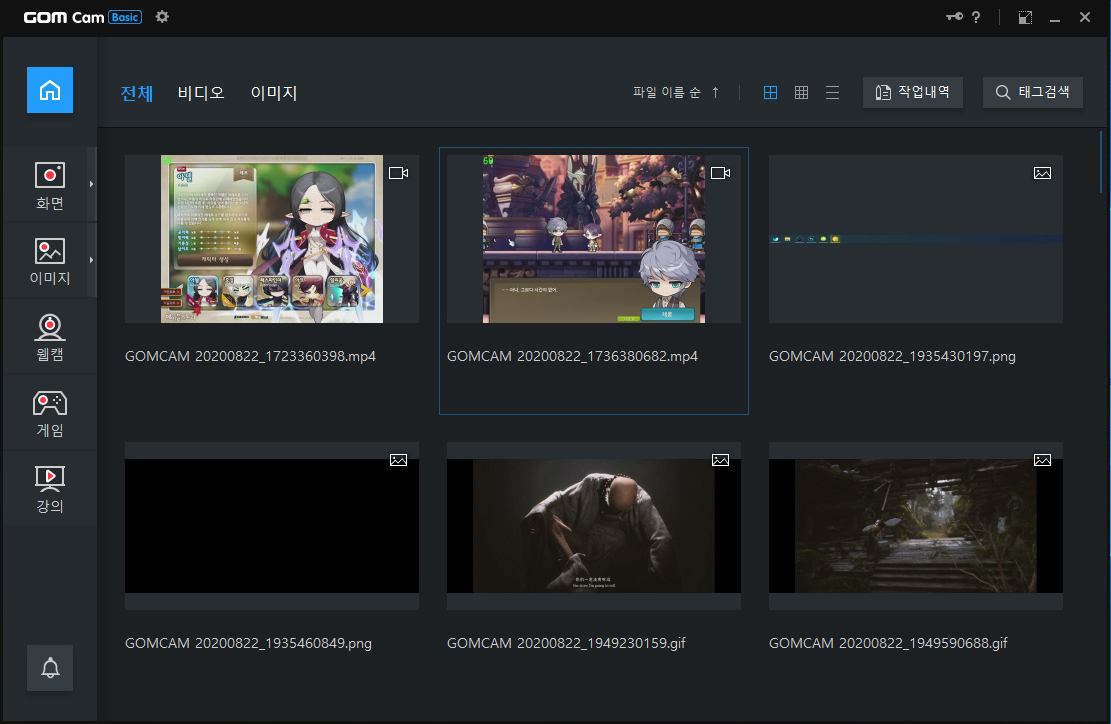Click file name GOMCAM 20200822_1736380682.mp4
1111x724 pixels.
click(573, 356)
